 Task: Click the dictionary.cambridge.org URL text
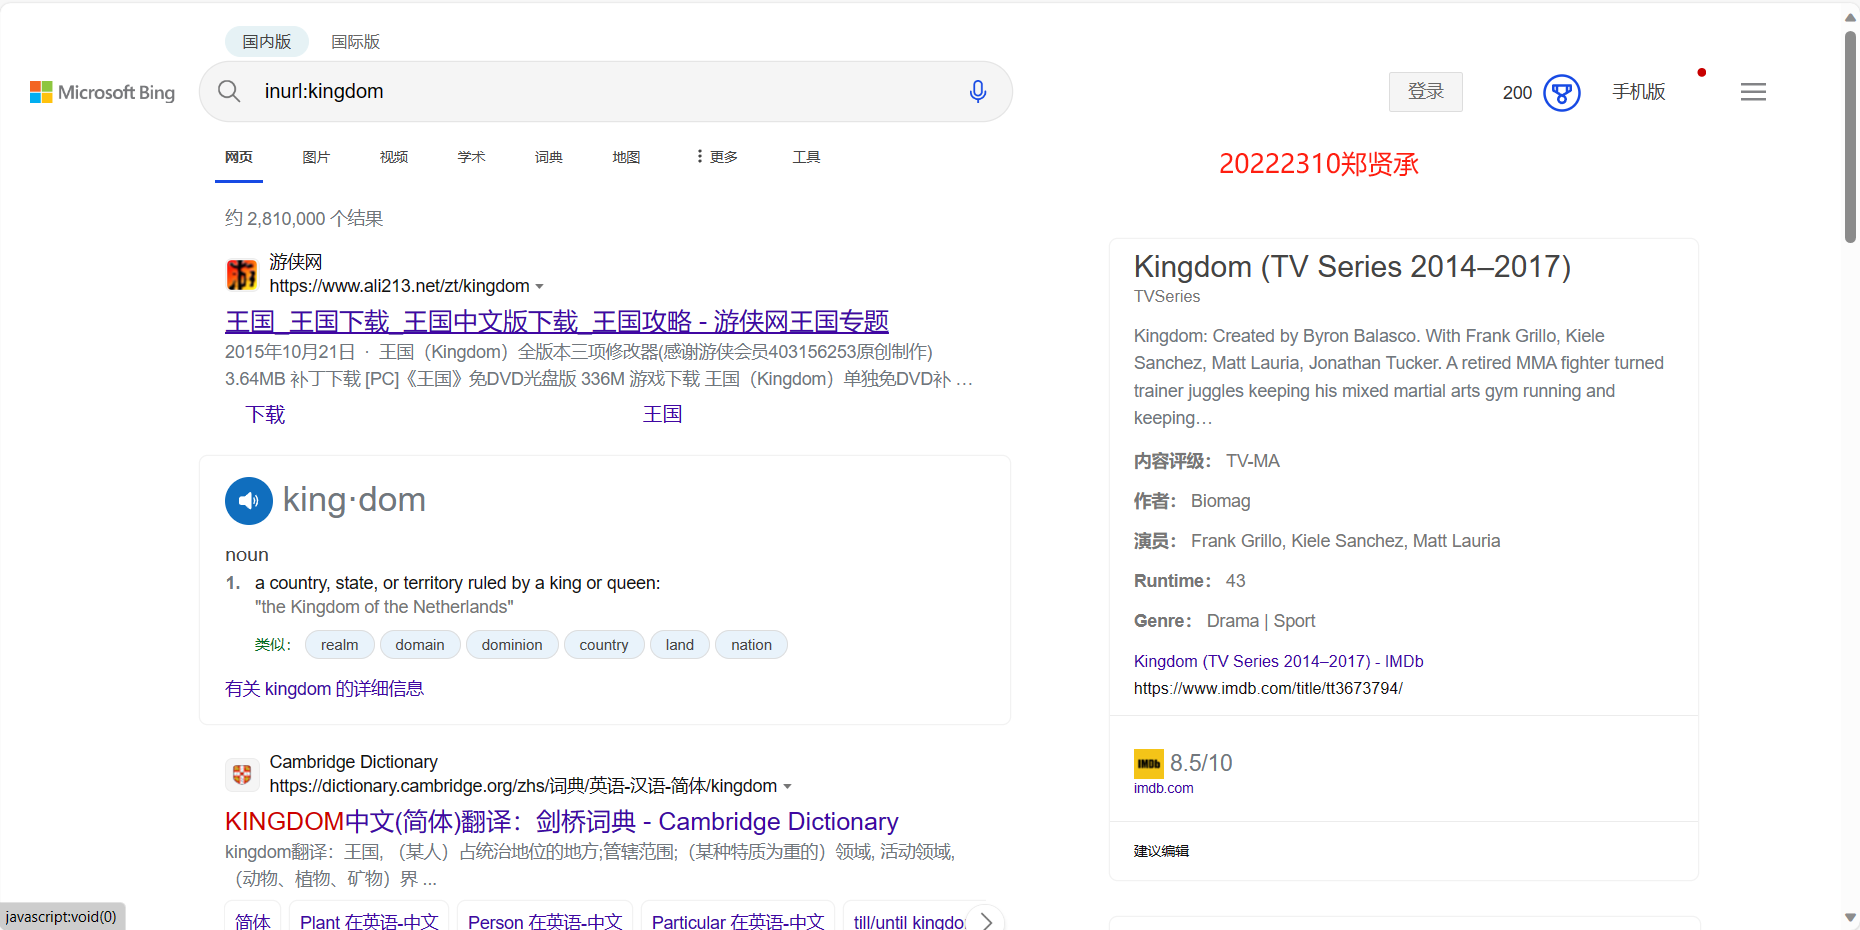tap(523, 786)
